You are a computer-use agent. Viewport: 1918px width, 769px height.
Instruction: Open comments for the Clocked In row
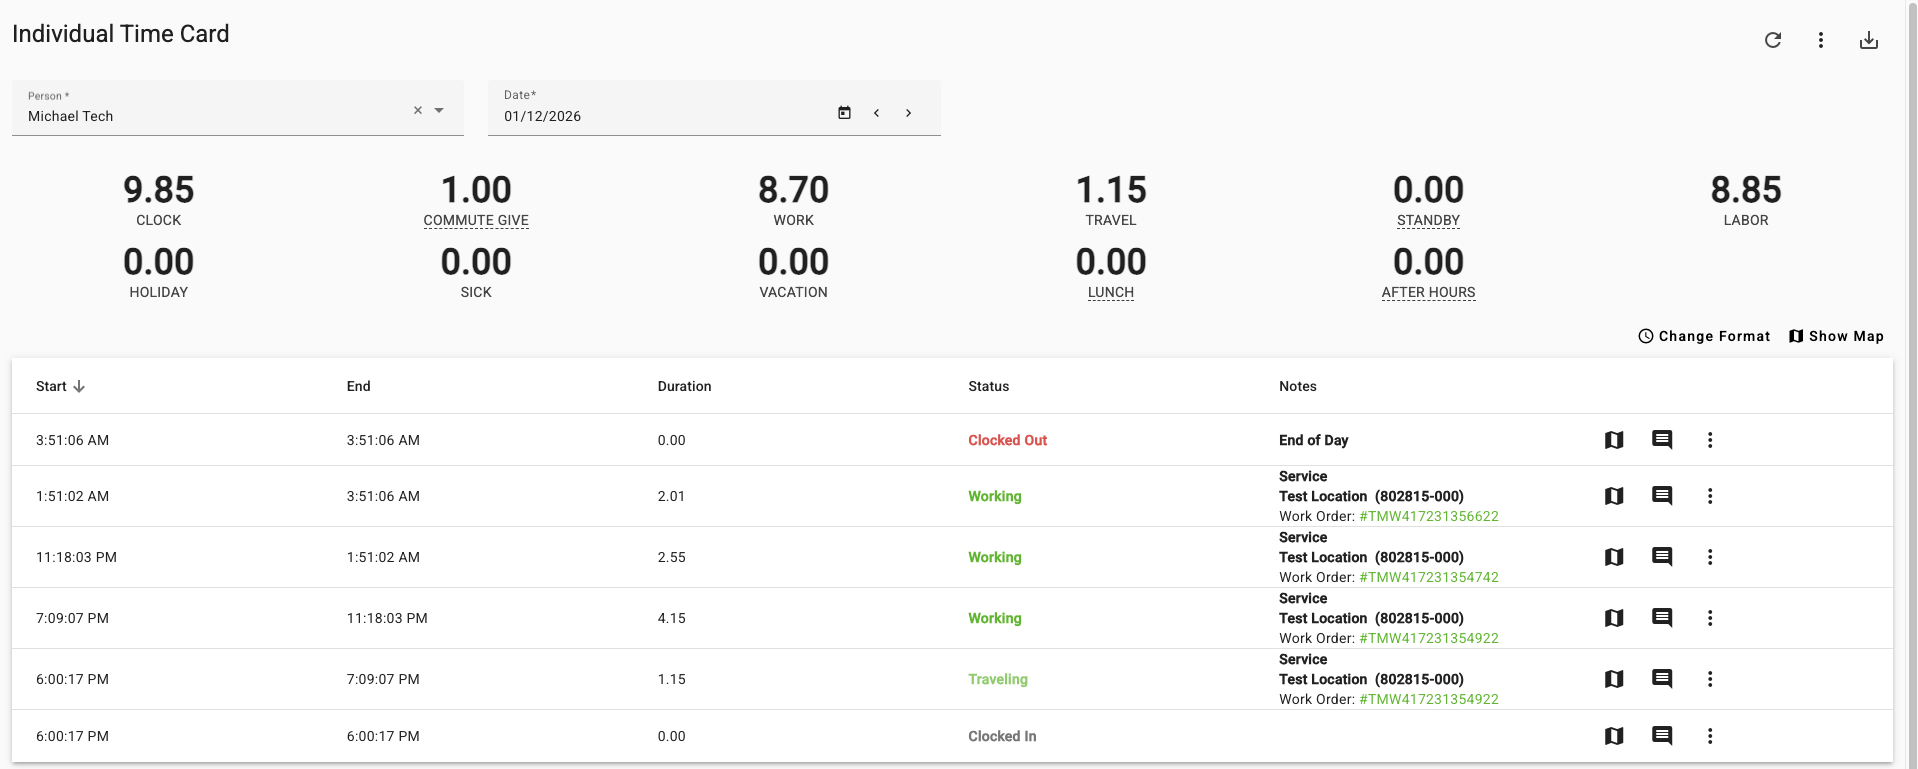coord(1662,736)
